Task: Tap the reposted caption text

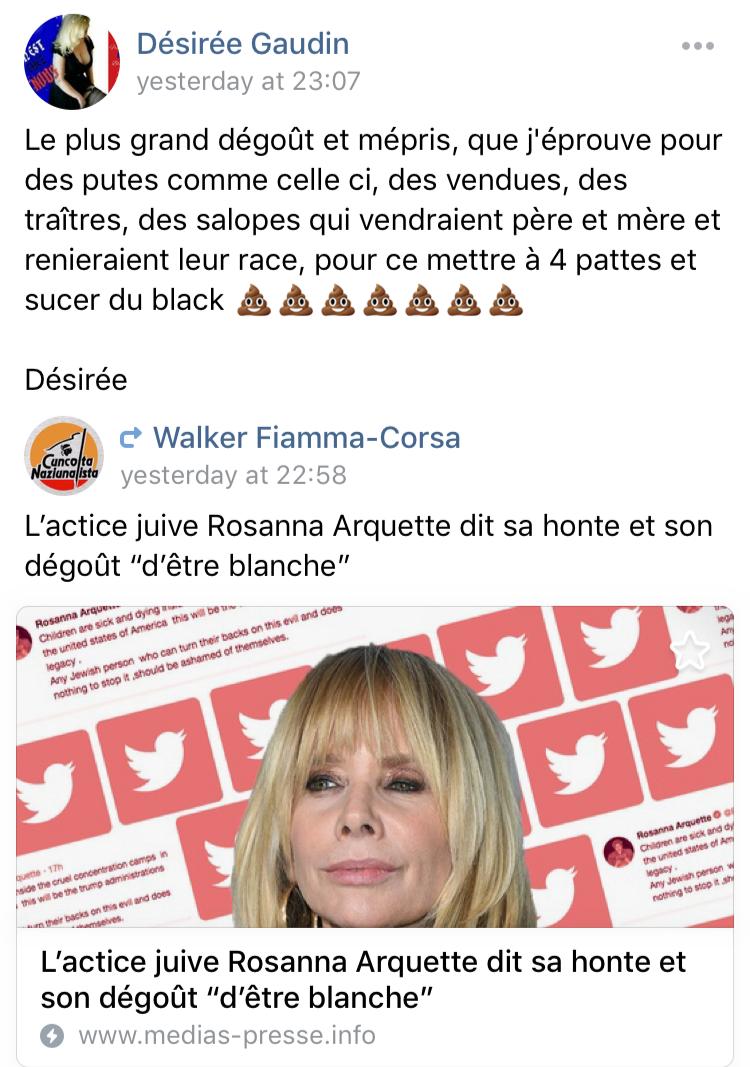Action: (x=368, y=546)
